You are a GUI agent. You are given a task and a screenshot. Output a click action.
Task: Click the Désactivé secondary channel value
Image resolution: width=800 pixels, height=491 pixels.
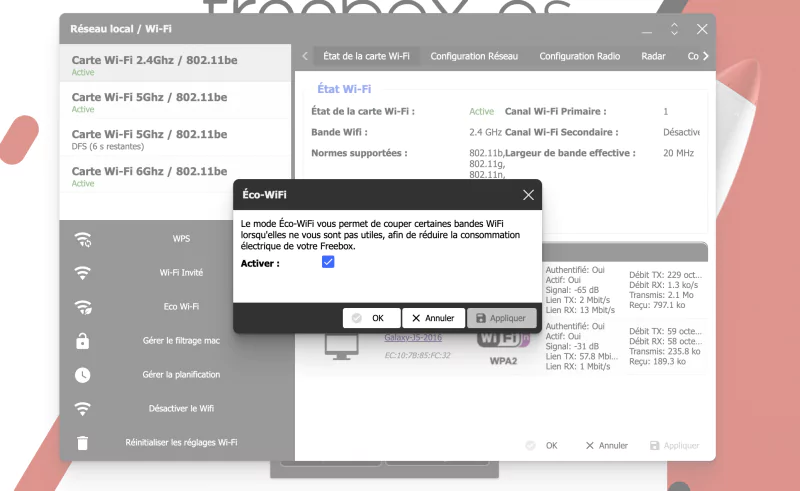click(682, 132)
